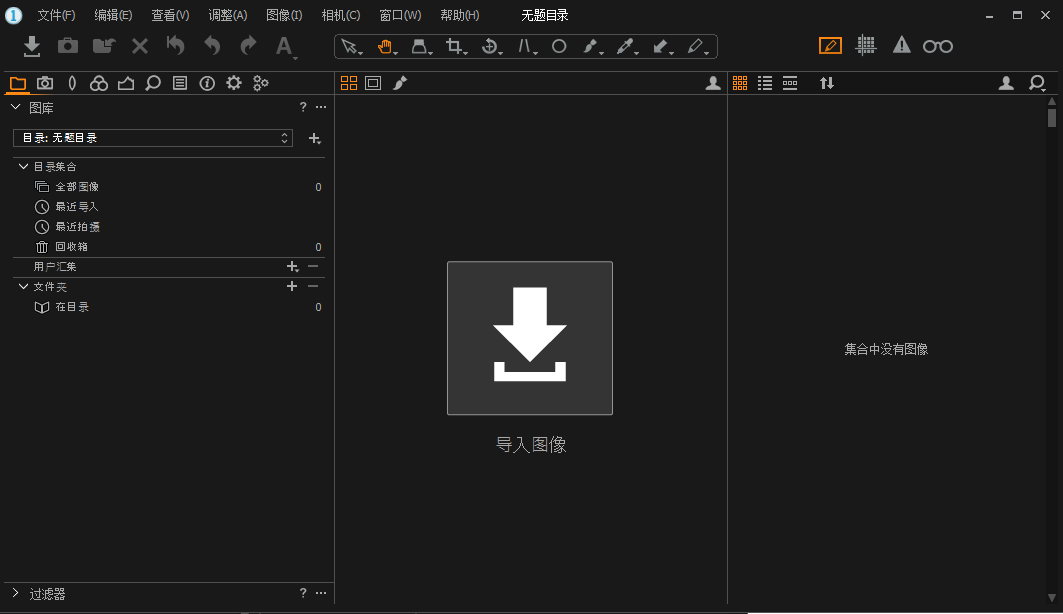Select the Keystone tool
This screenshot has height=614, width=1063.
526,46
